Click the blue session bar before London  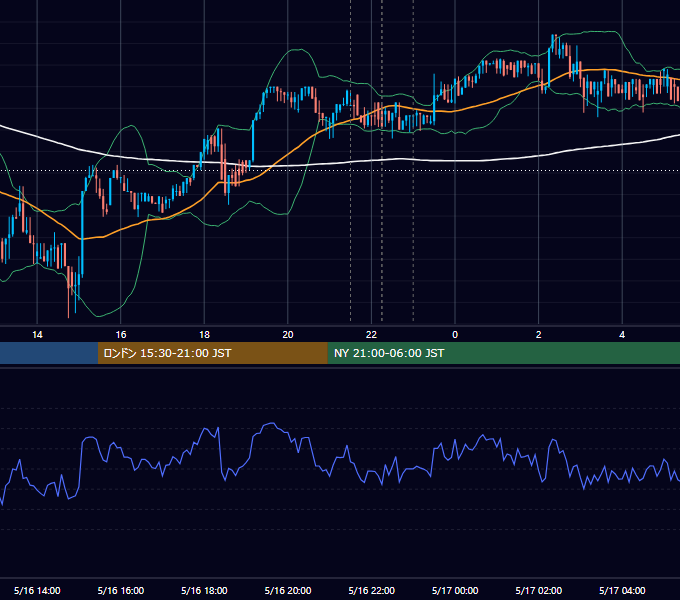pyautogui.click(x=49, y=353)
